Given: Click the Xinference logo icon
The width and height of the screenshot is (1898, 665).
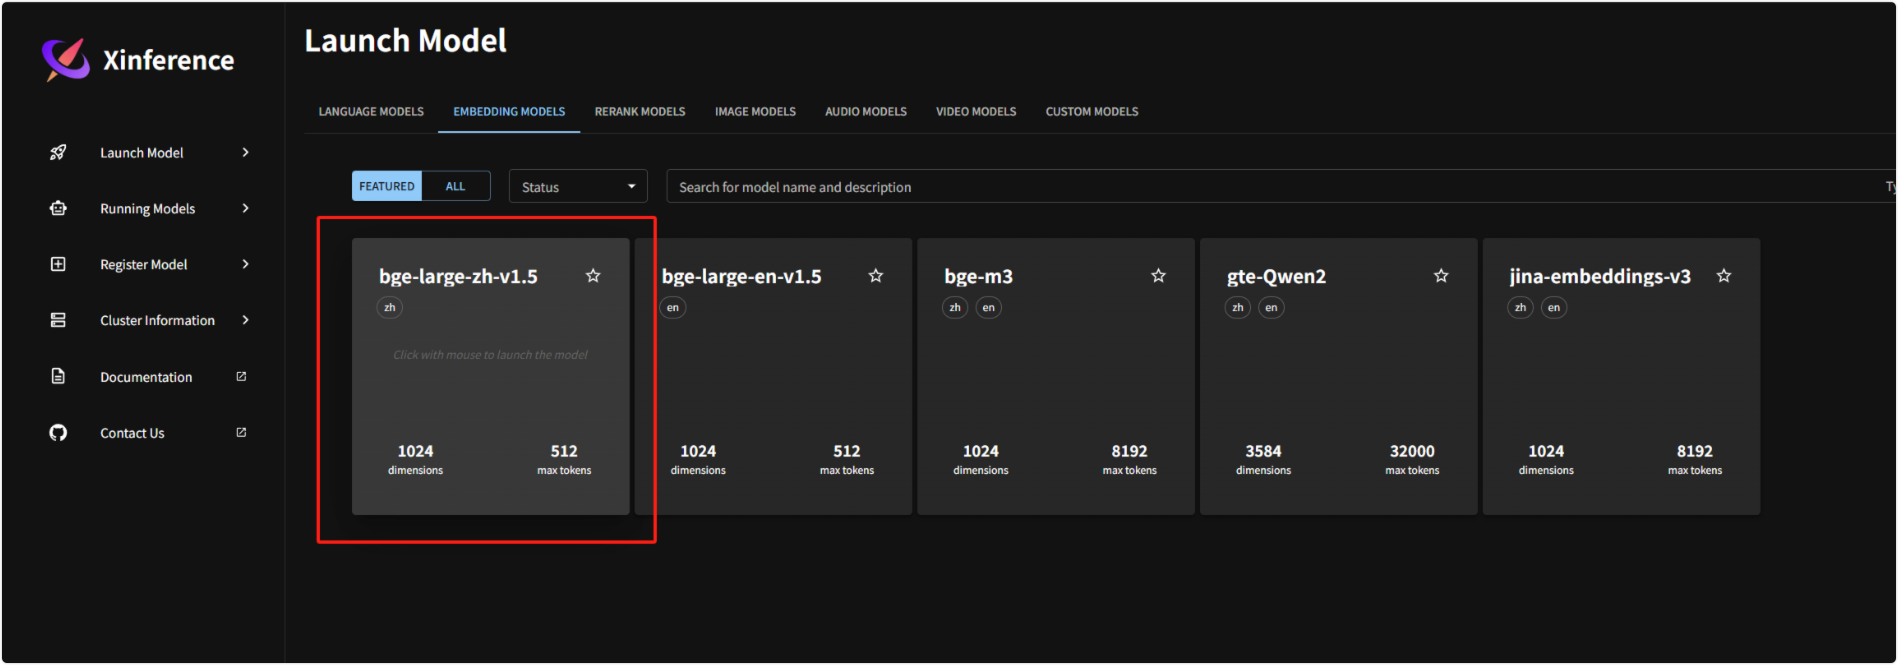Looking at the screenshot, I should (66, 60).
